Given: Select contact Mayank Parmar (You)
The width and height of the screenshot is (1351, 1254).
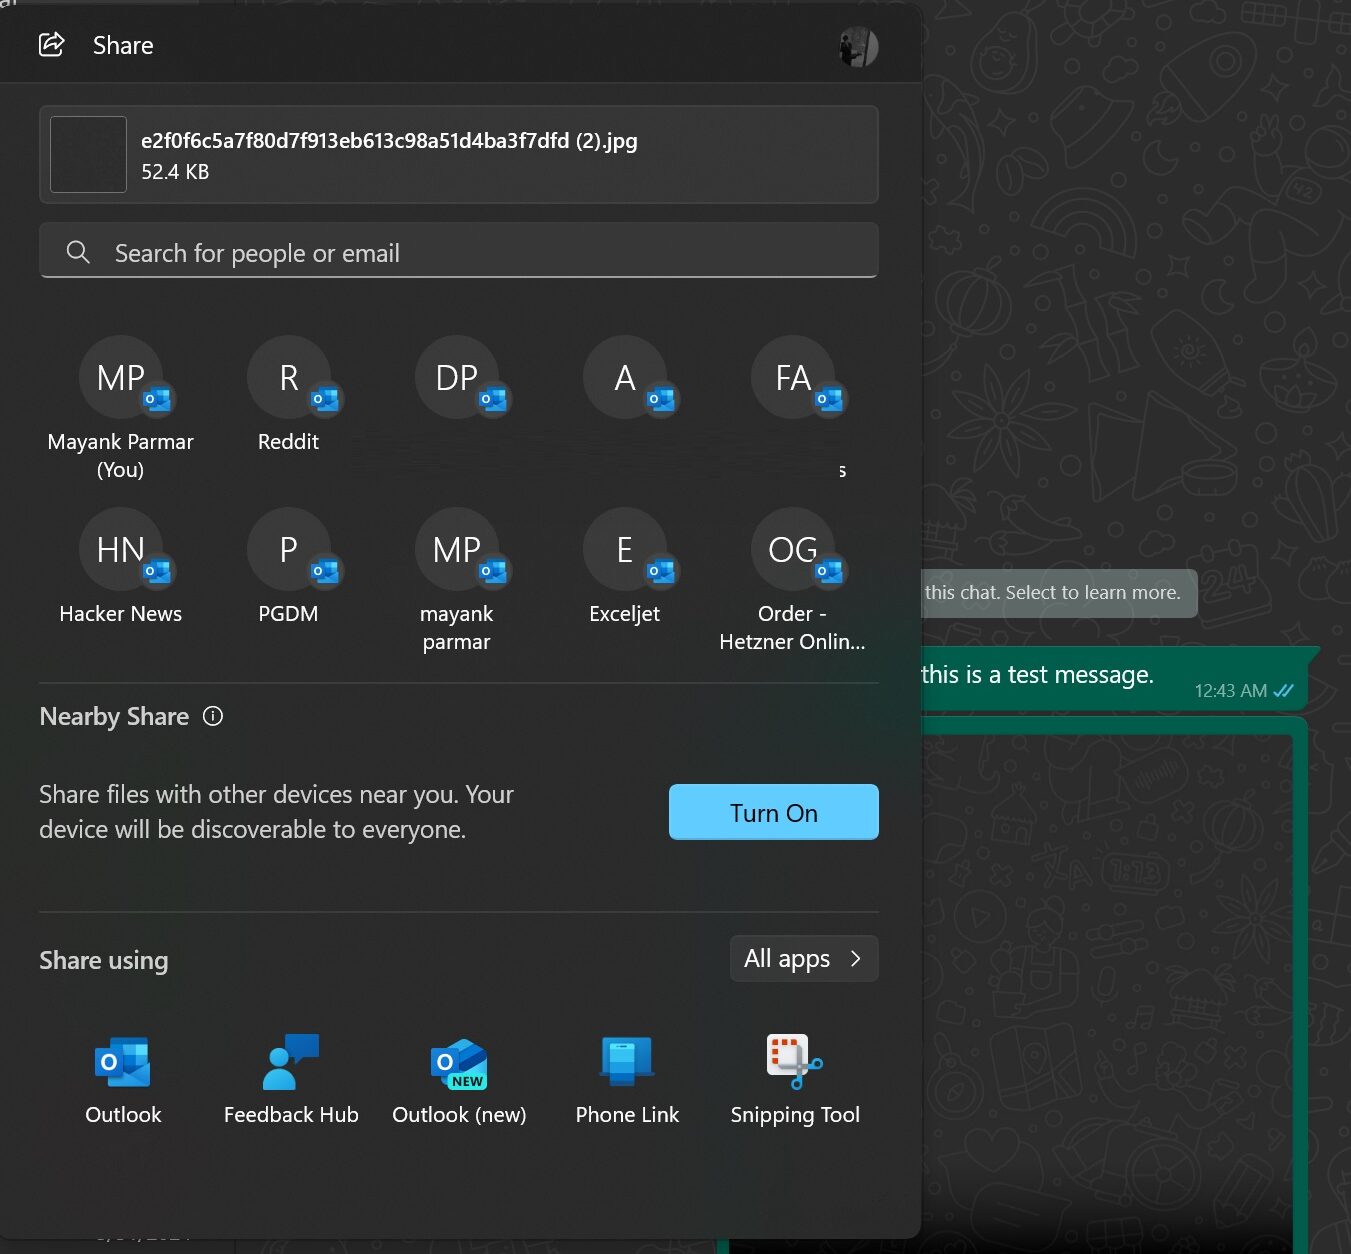Looking at the screenshot, I should point(121,408).
